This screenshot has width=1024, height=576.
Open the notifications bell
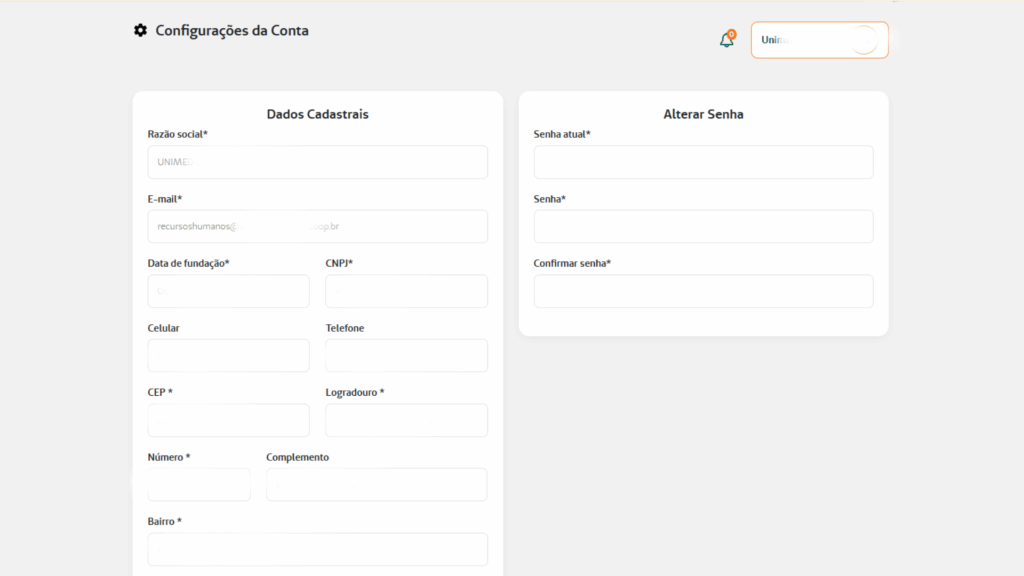coord(727,40)
